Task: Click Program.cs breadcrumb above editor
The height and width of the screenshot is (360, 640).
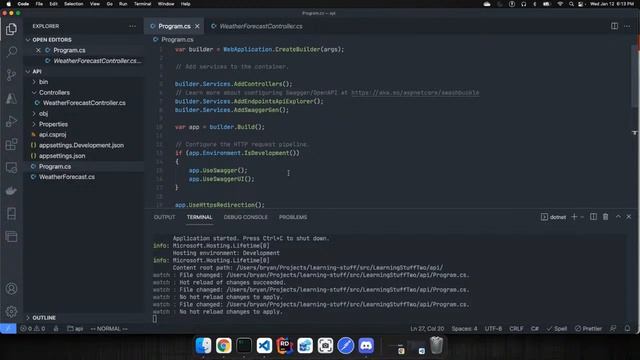Action: (x=177, y=40)
